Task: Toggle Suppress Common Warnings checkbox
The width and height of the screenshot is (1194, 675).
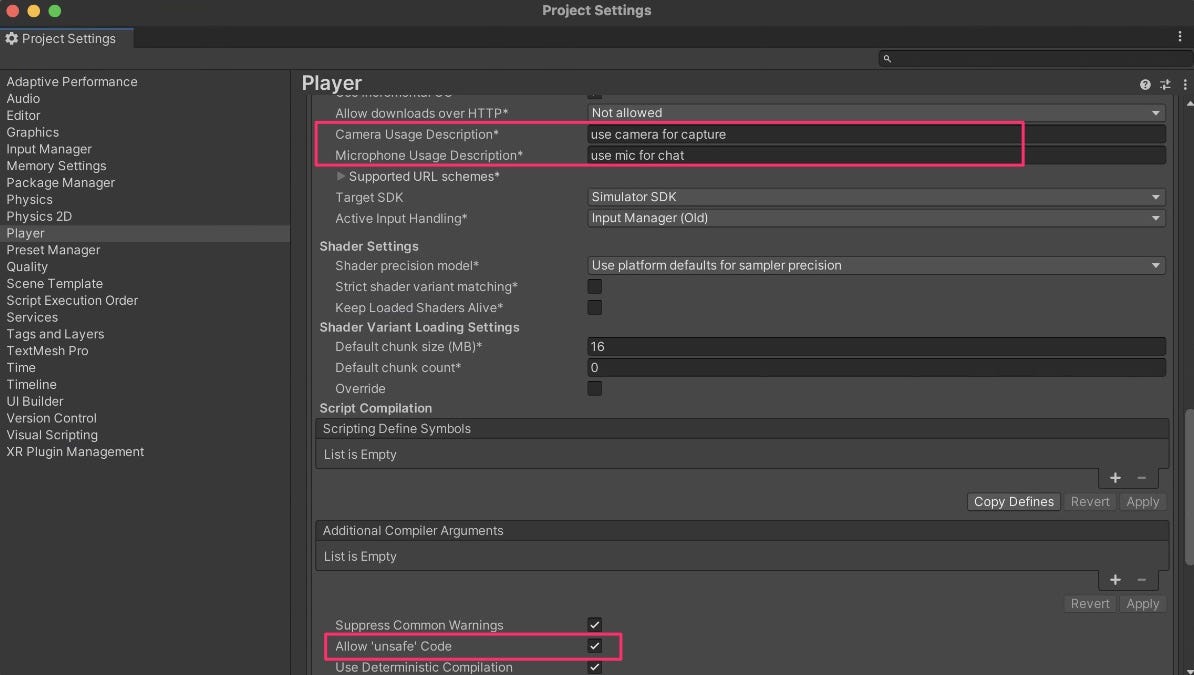Action: tap(595, 625)
